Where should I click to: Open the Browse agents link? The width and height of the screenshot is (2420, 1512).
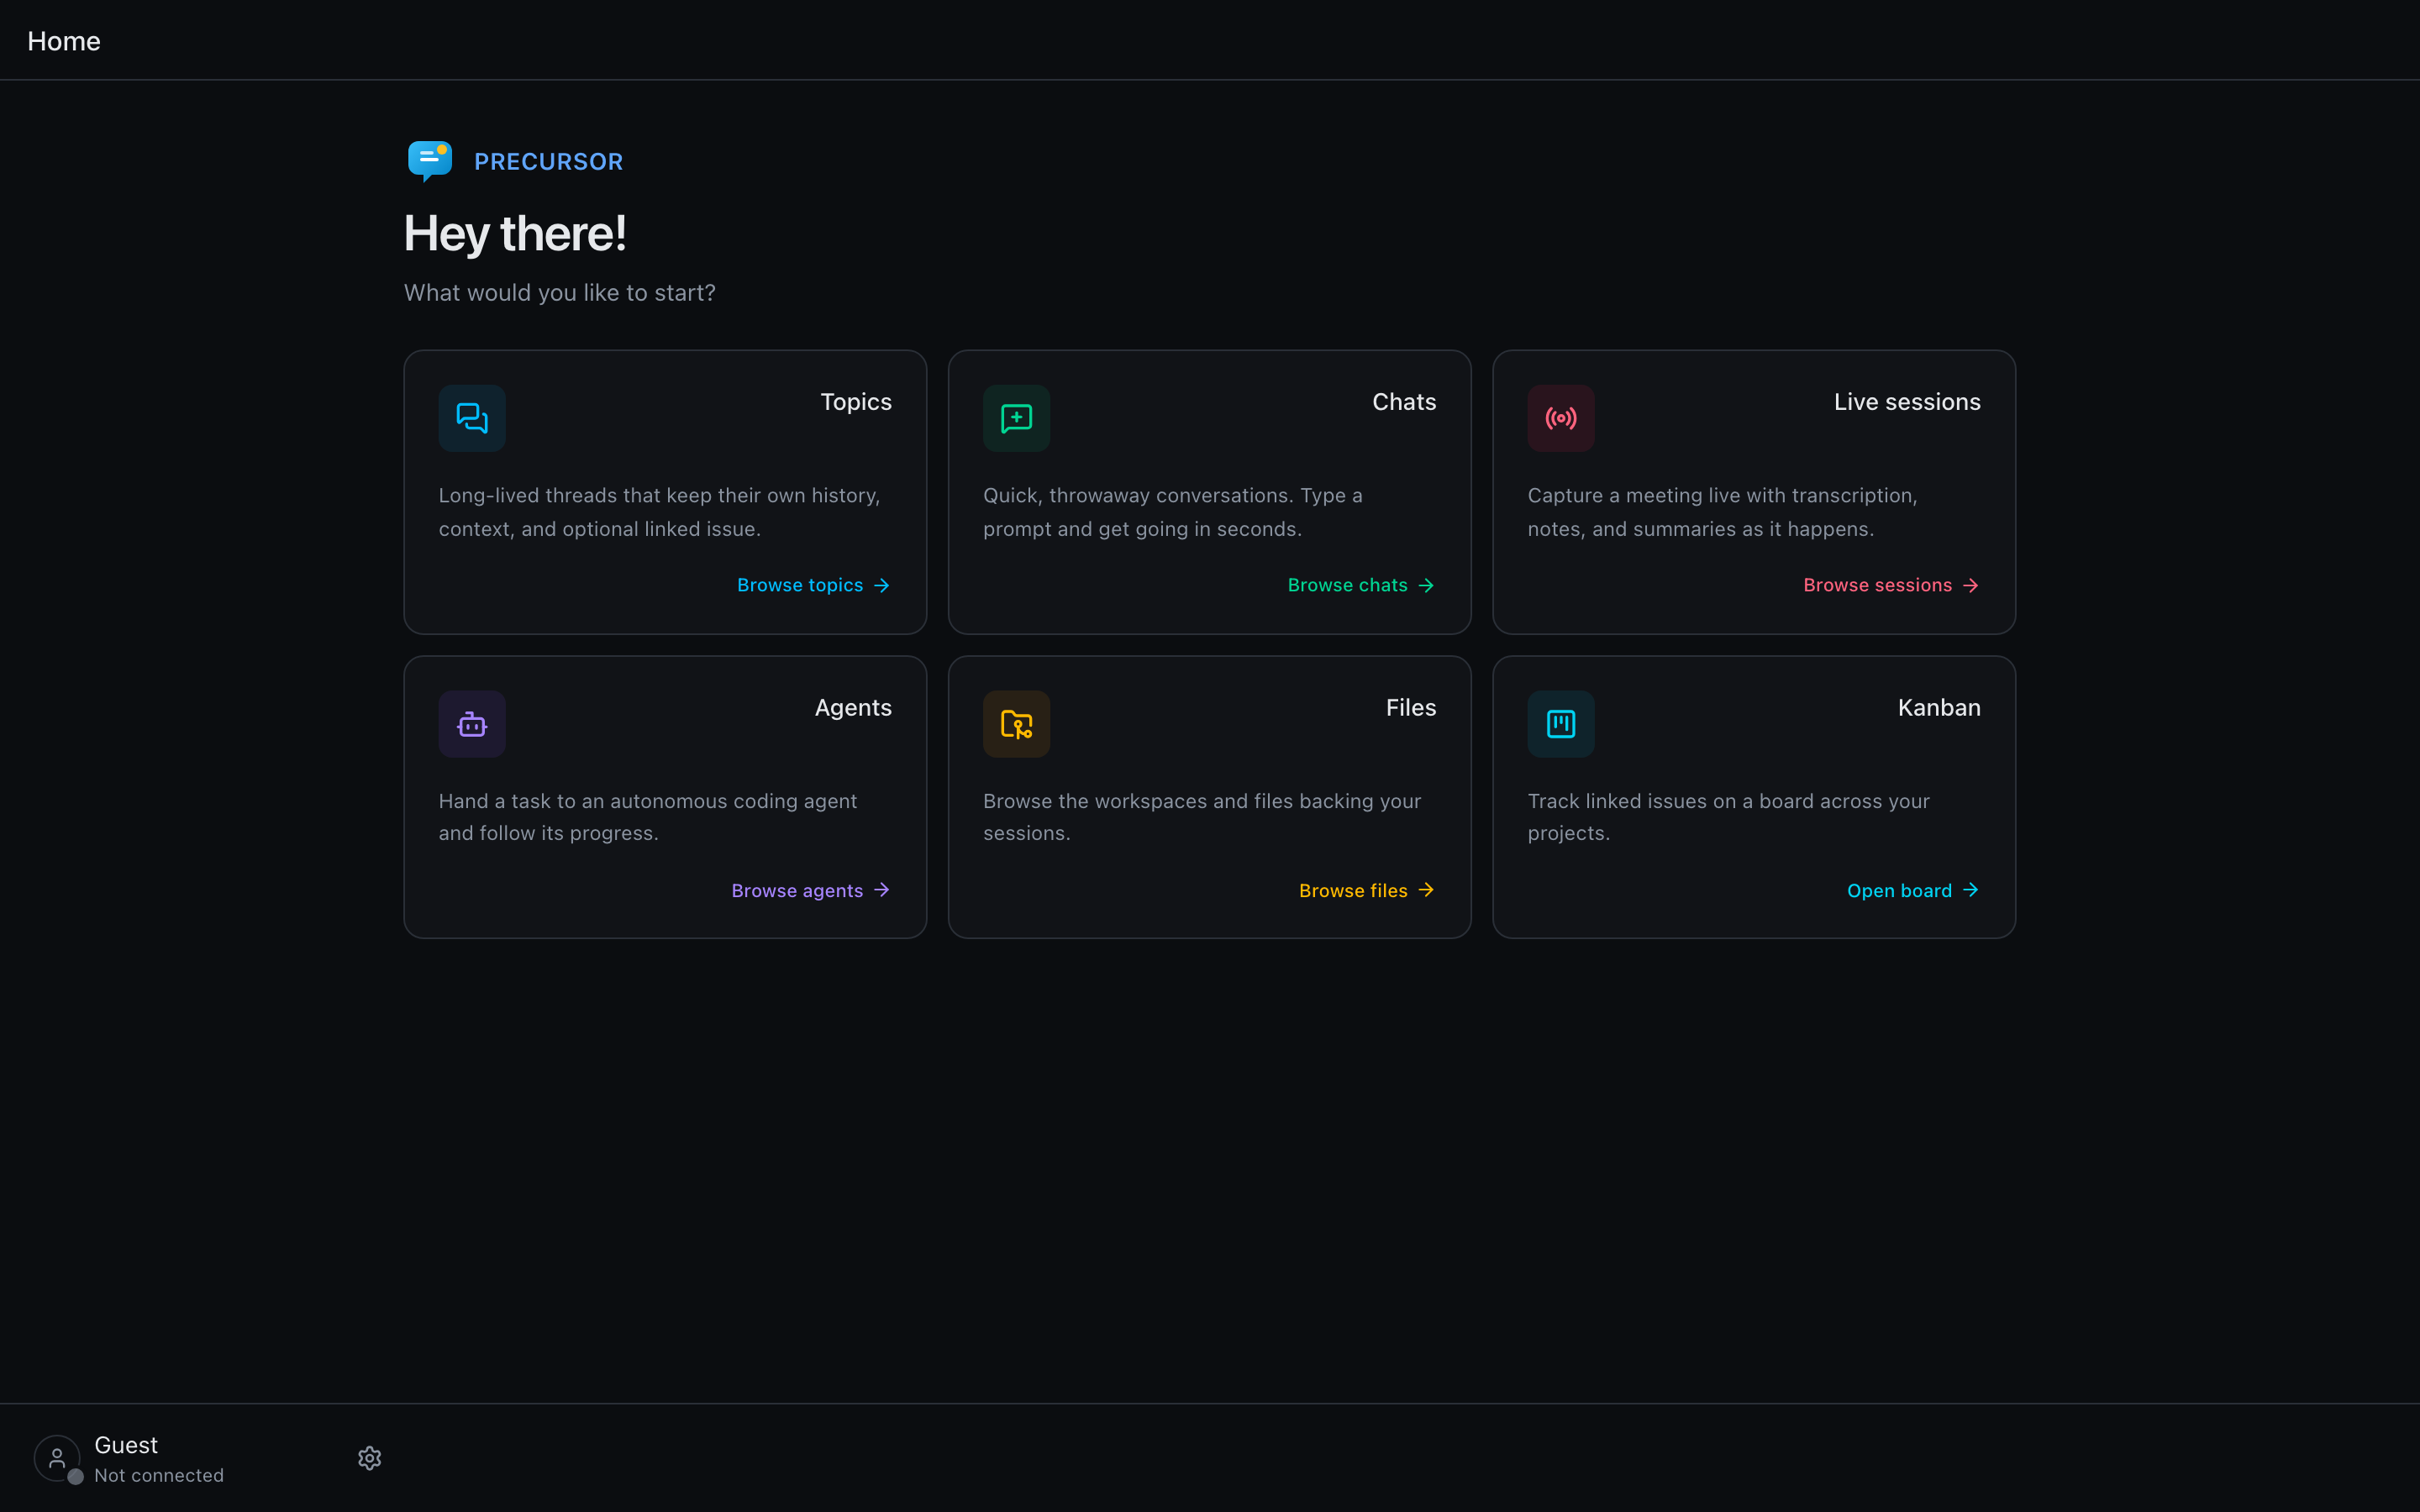[x=810, y=890]
